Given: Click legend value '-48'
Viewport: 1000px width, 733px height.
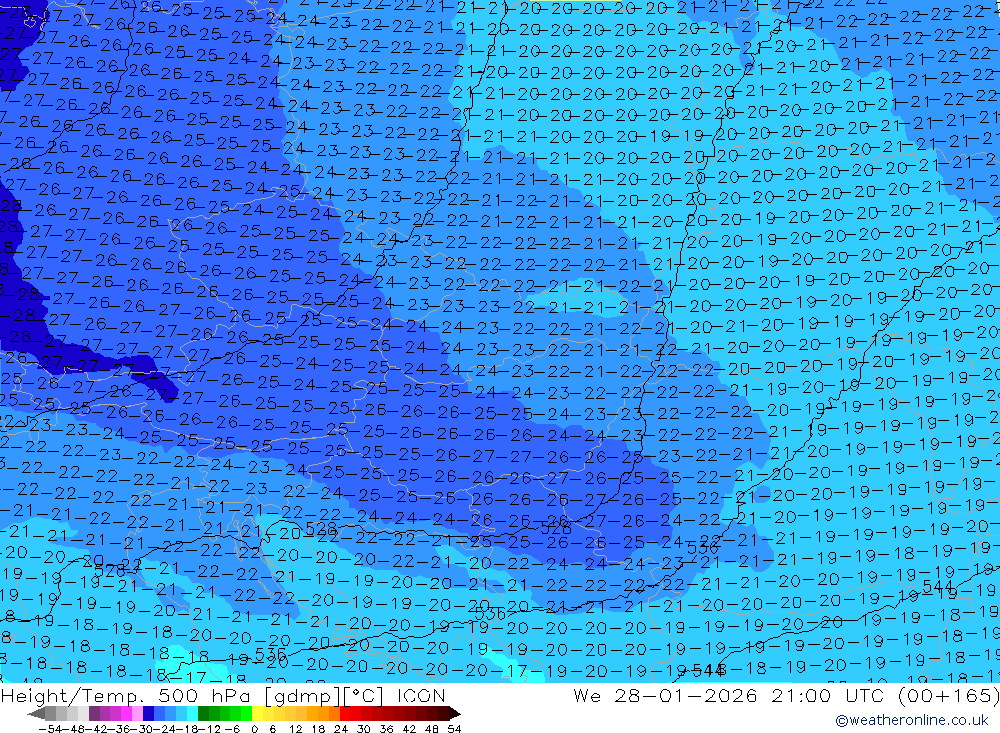Looking at the screenshot, I should point(74,729).
